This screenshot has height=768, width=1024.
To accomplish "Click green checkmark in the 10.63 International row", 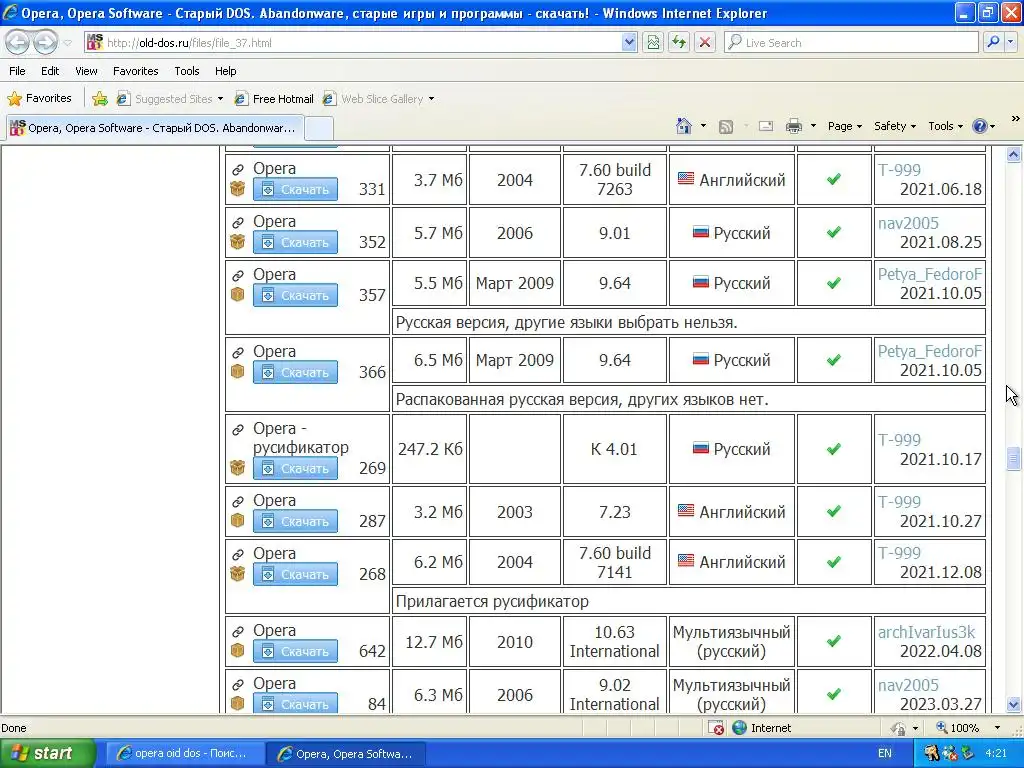I will (833, 641).
